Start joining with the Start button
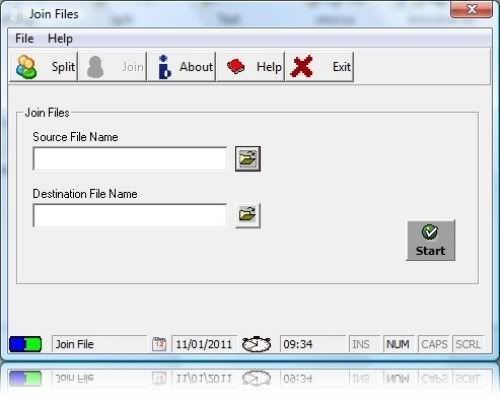Image resolution: width=500 pixels, height=398 pixels. click(x=431, y=240)
